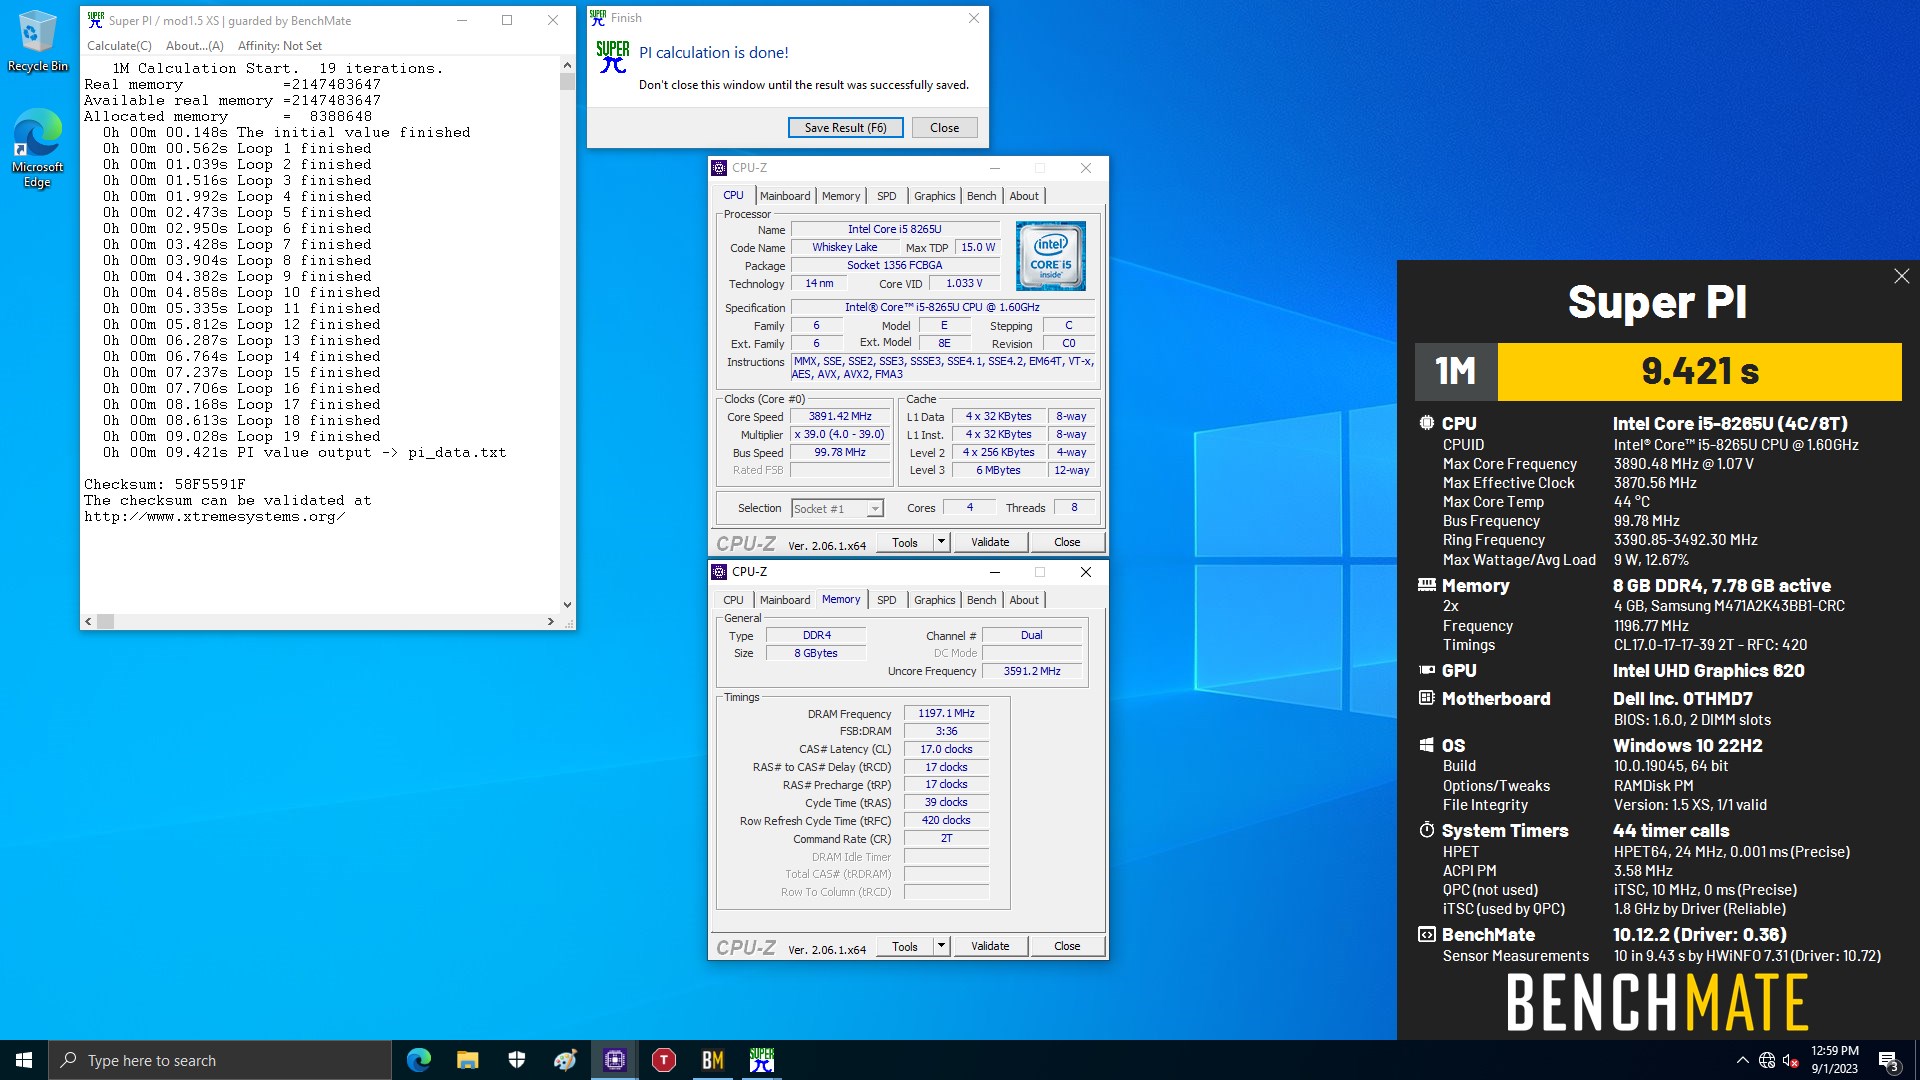
Task: Save Result (F6) in Finish dialog
Action: pyautogui.click(x=846, y=128)
